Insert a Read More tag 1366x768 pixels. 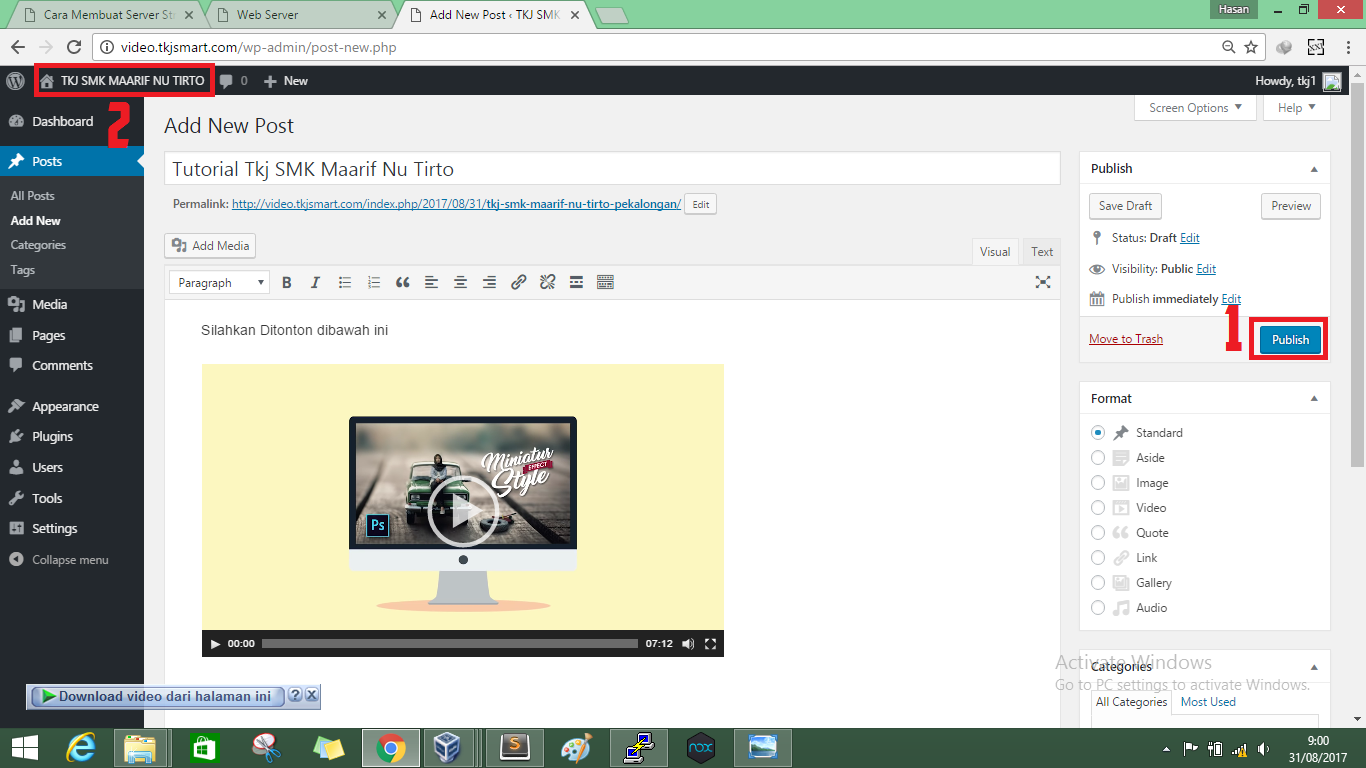pyautogui.click(x=576, y=282)
